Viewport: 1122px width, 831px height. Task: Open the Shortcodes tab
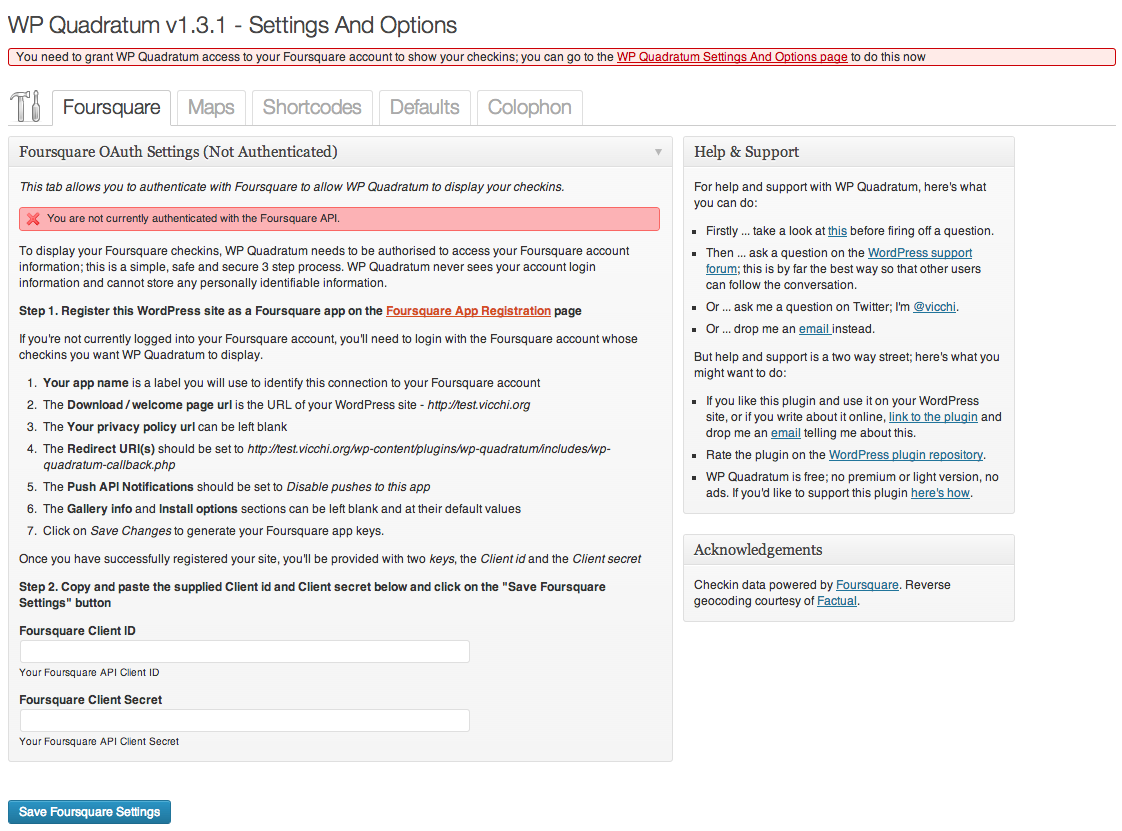(312, 107)
